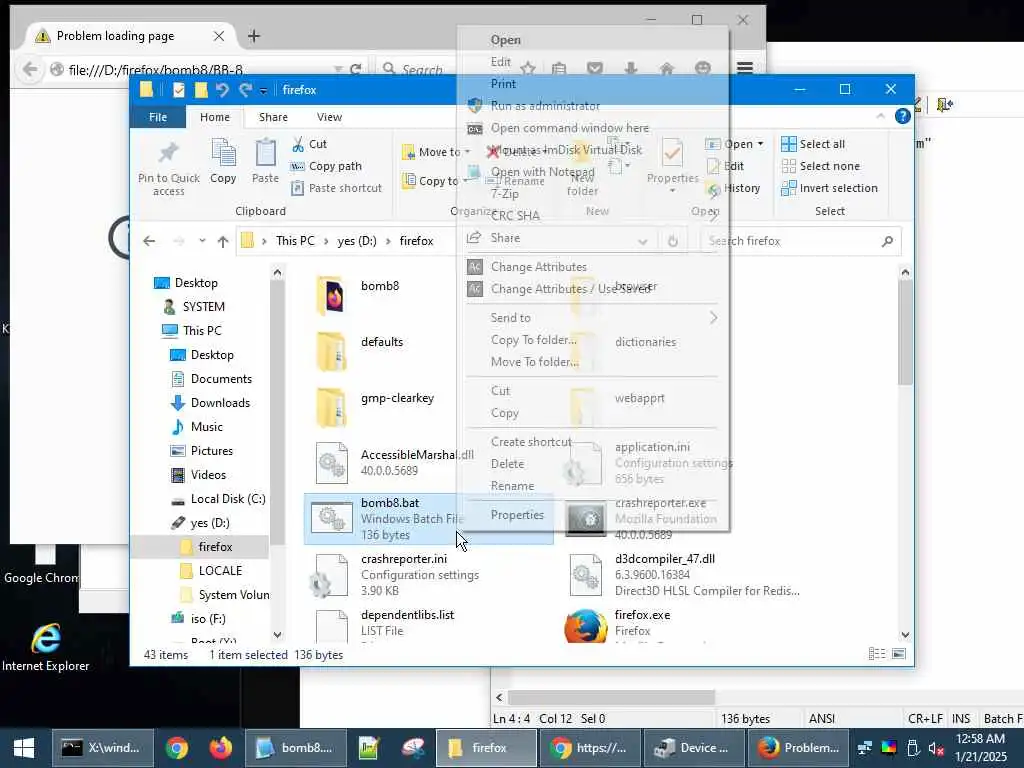Open recent locations dropdown arrow
The height and width of the screenshot is (768, 1024).
tap(202, 241)
